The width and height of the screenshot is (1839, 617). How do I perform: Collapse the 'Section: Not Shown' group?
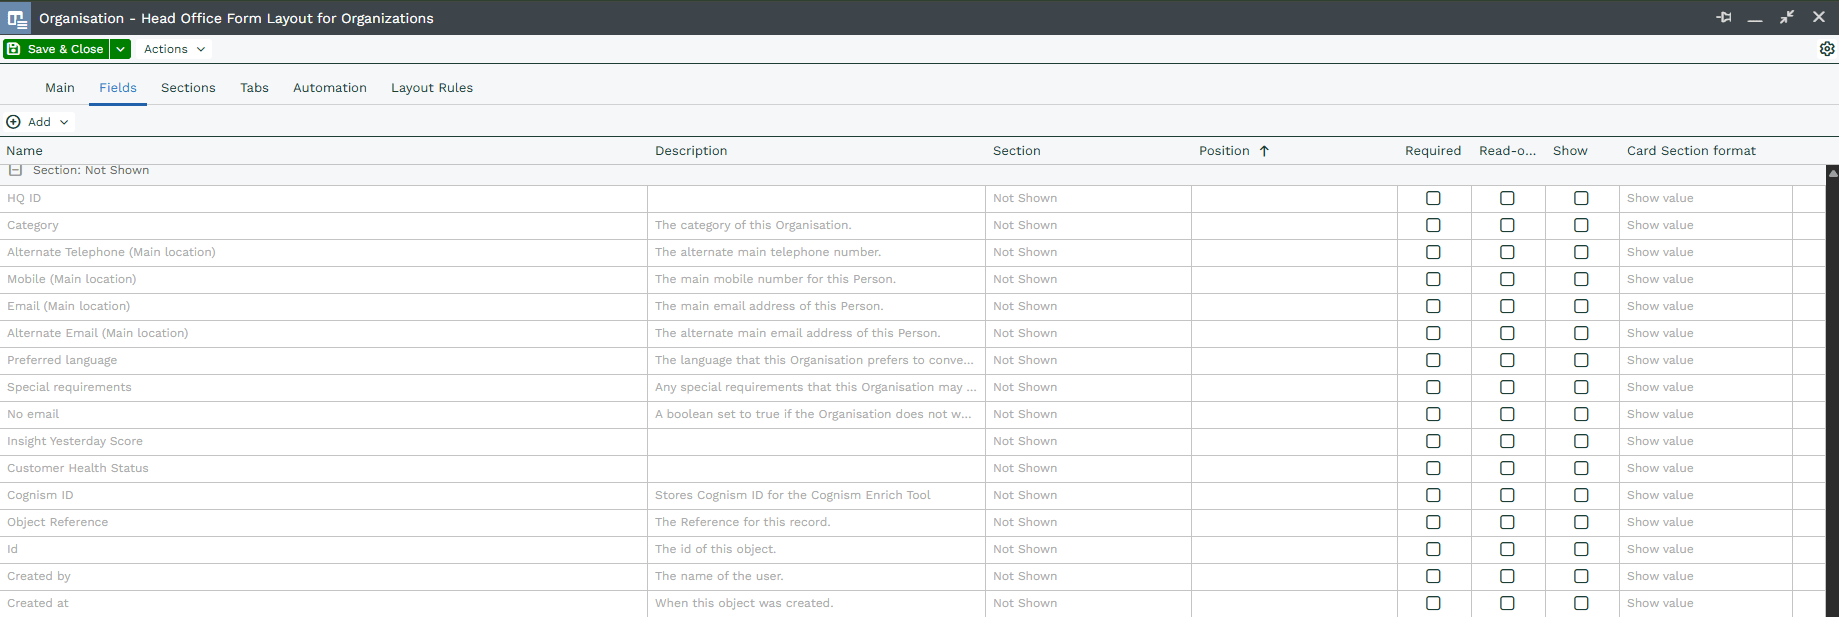click(15, 171)
